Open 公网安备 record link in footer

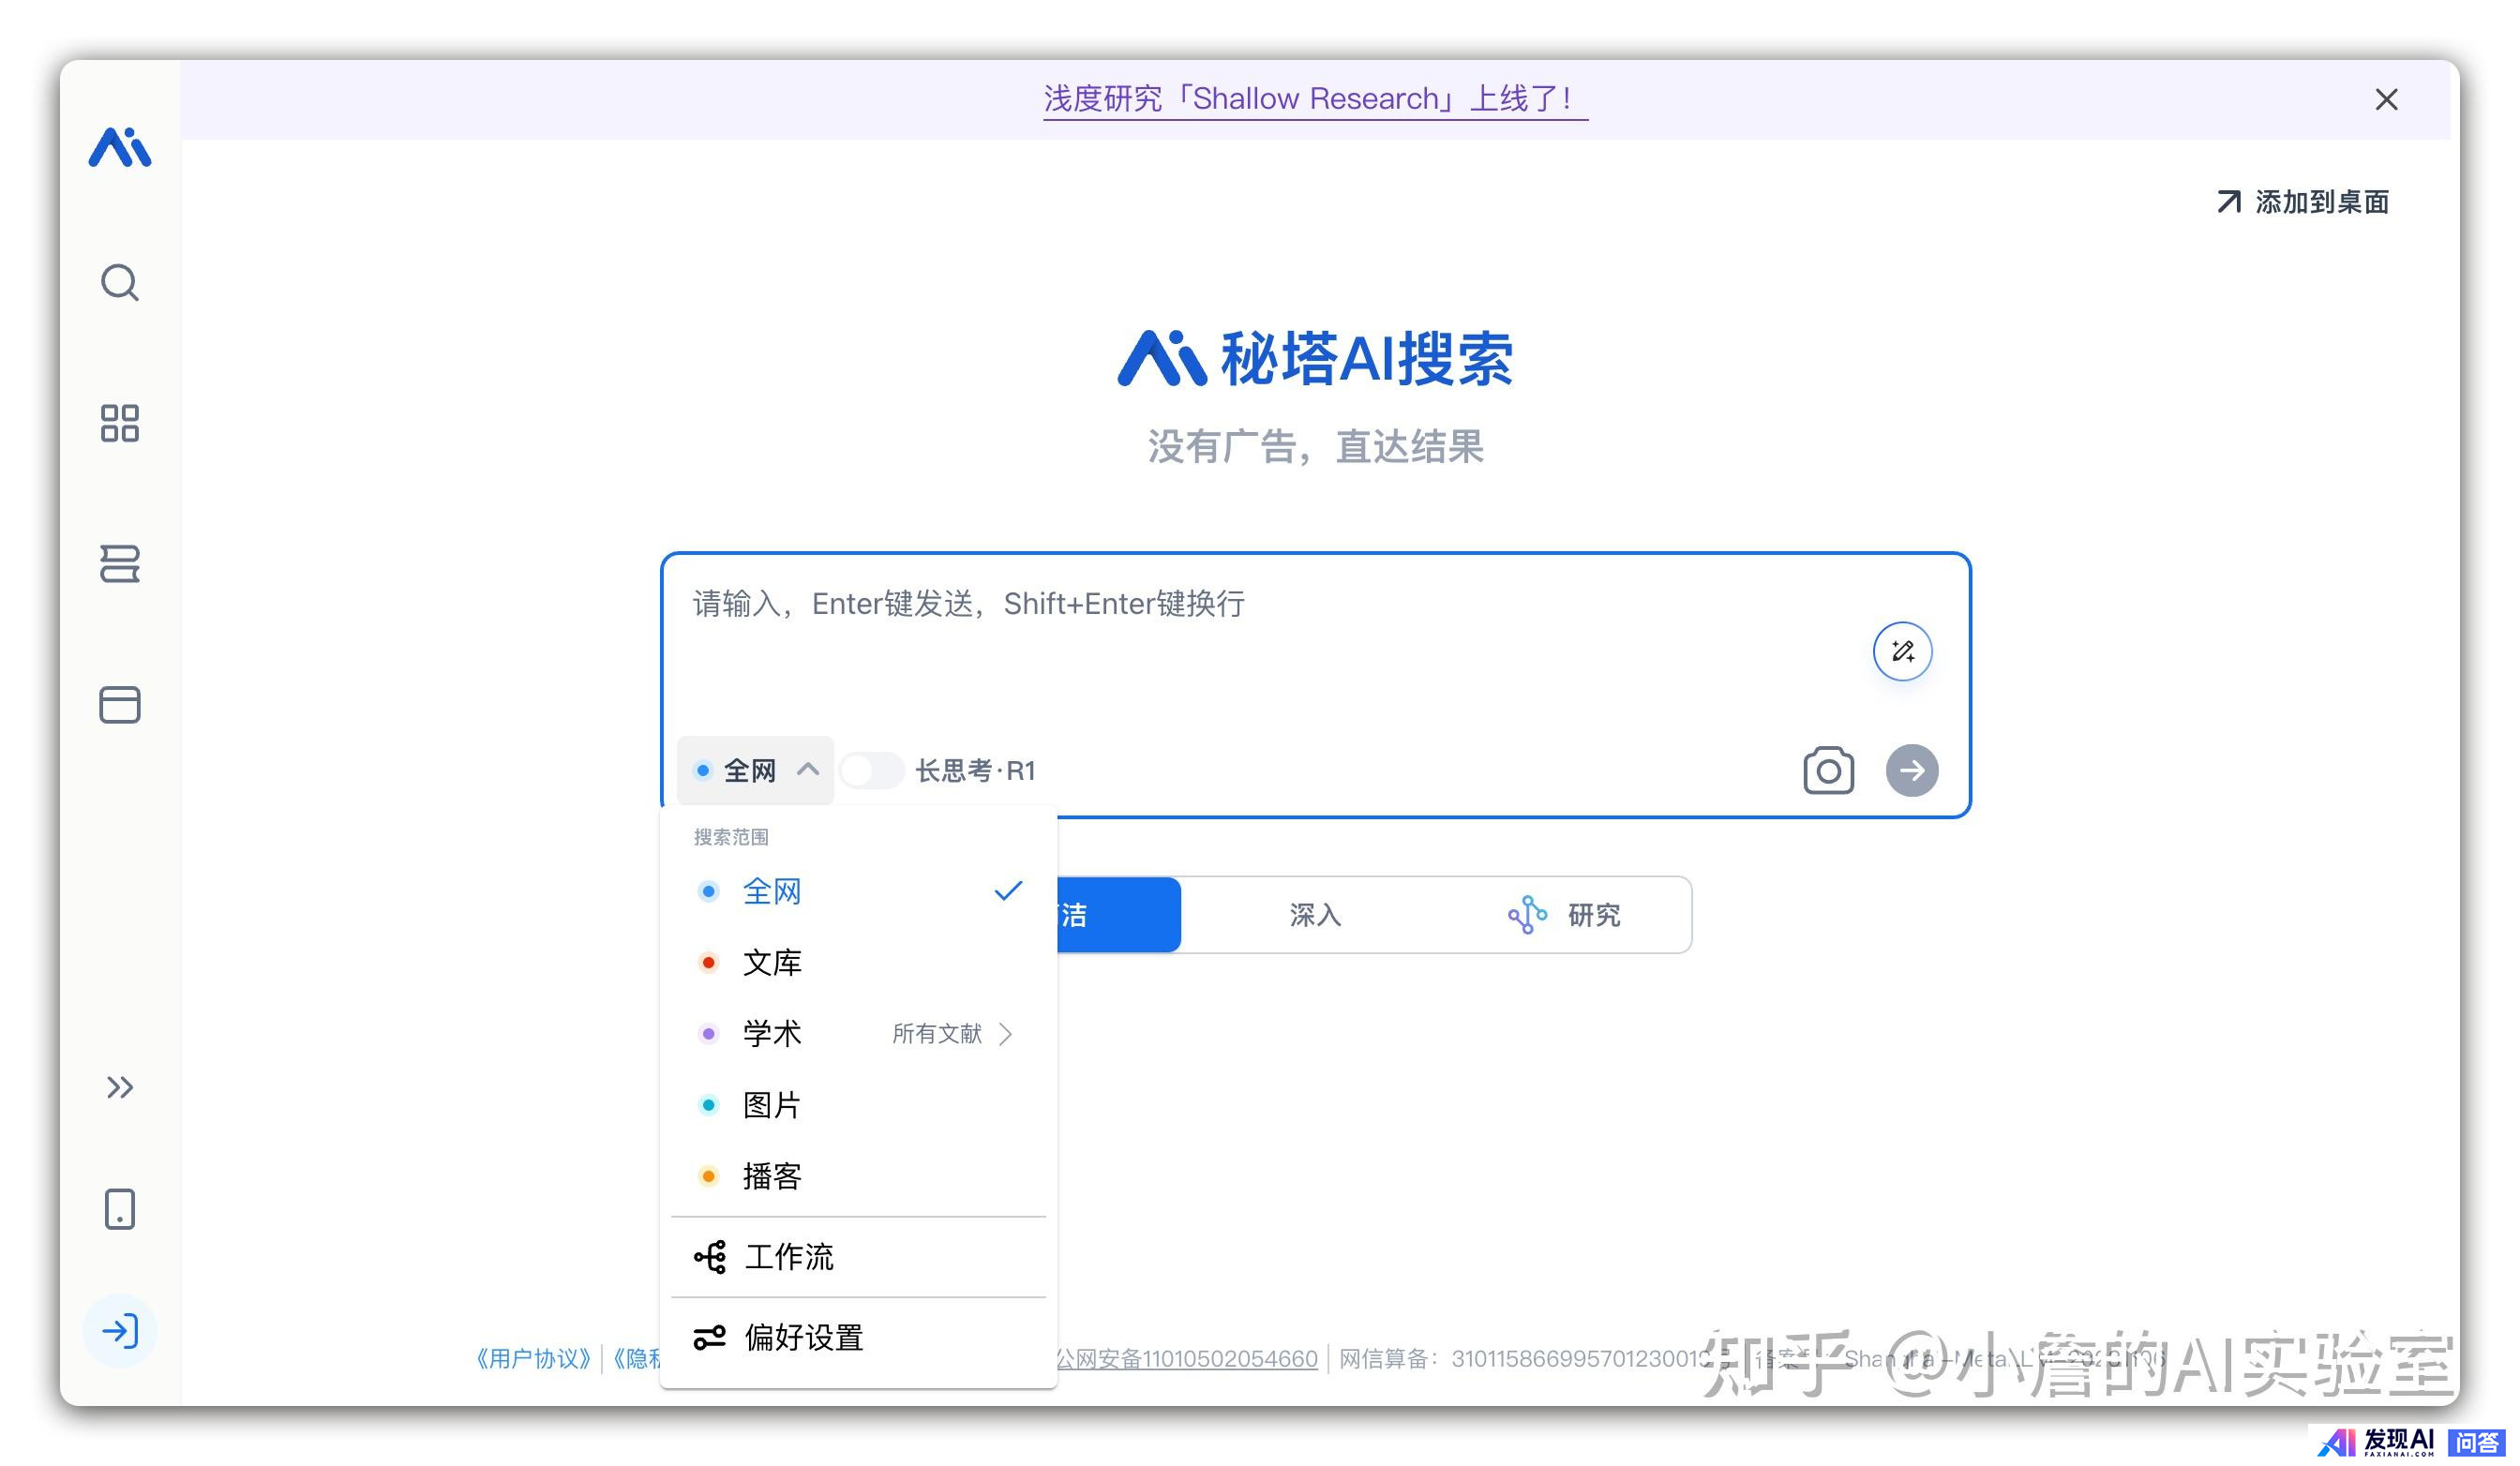[1187, 1358]
